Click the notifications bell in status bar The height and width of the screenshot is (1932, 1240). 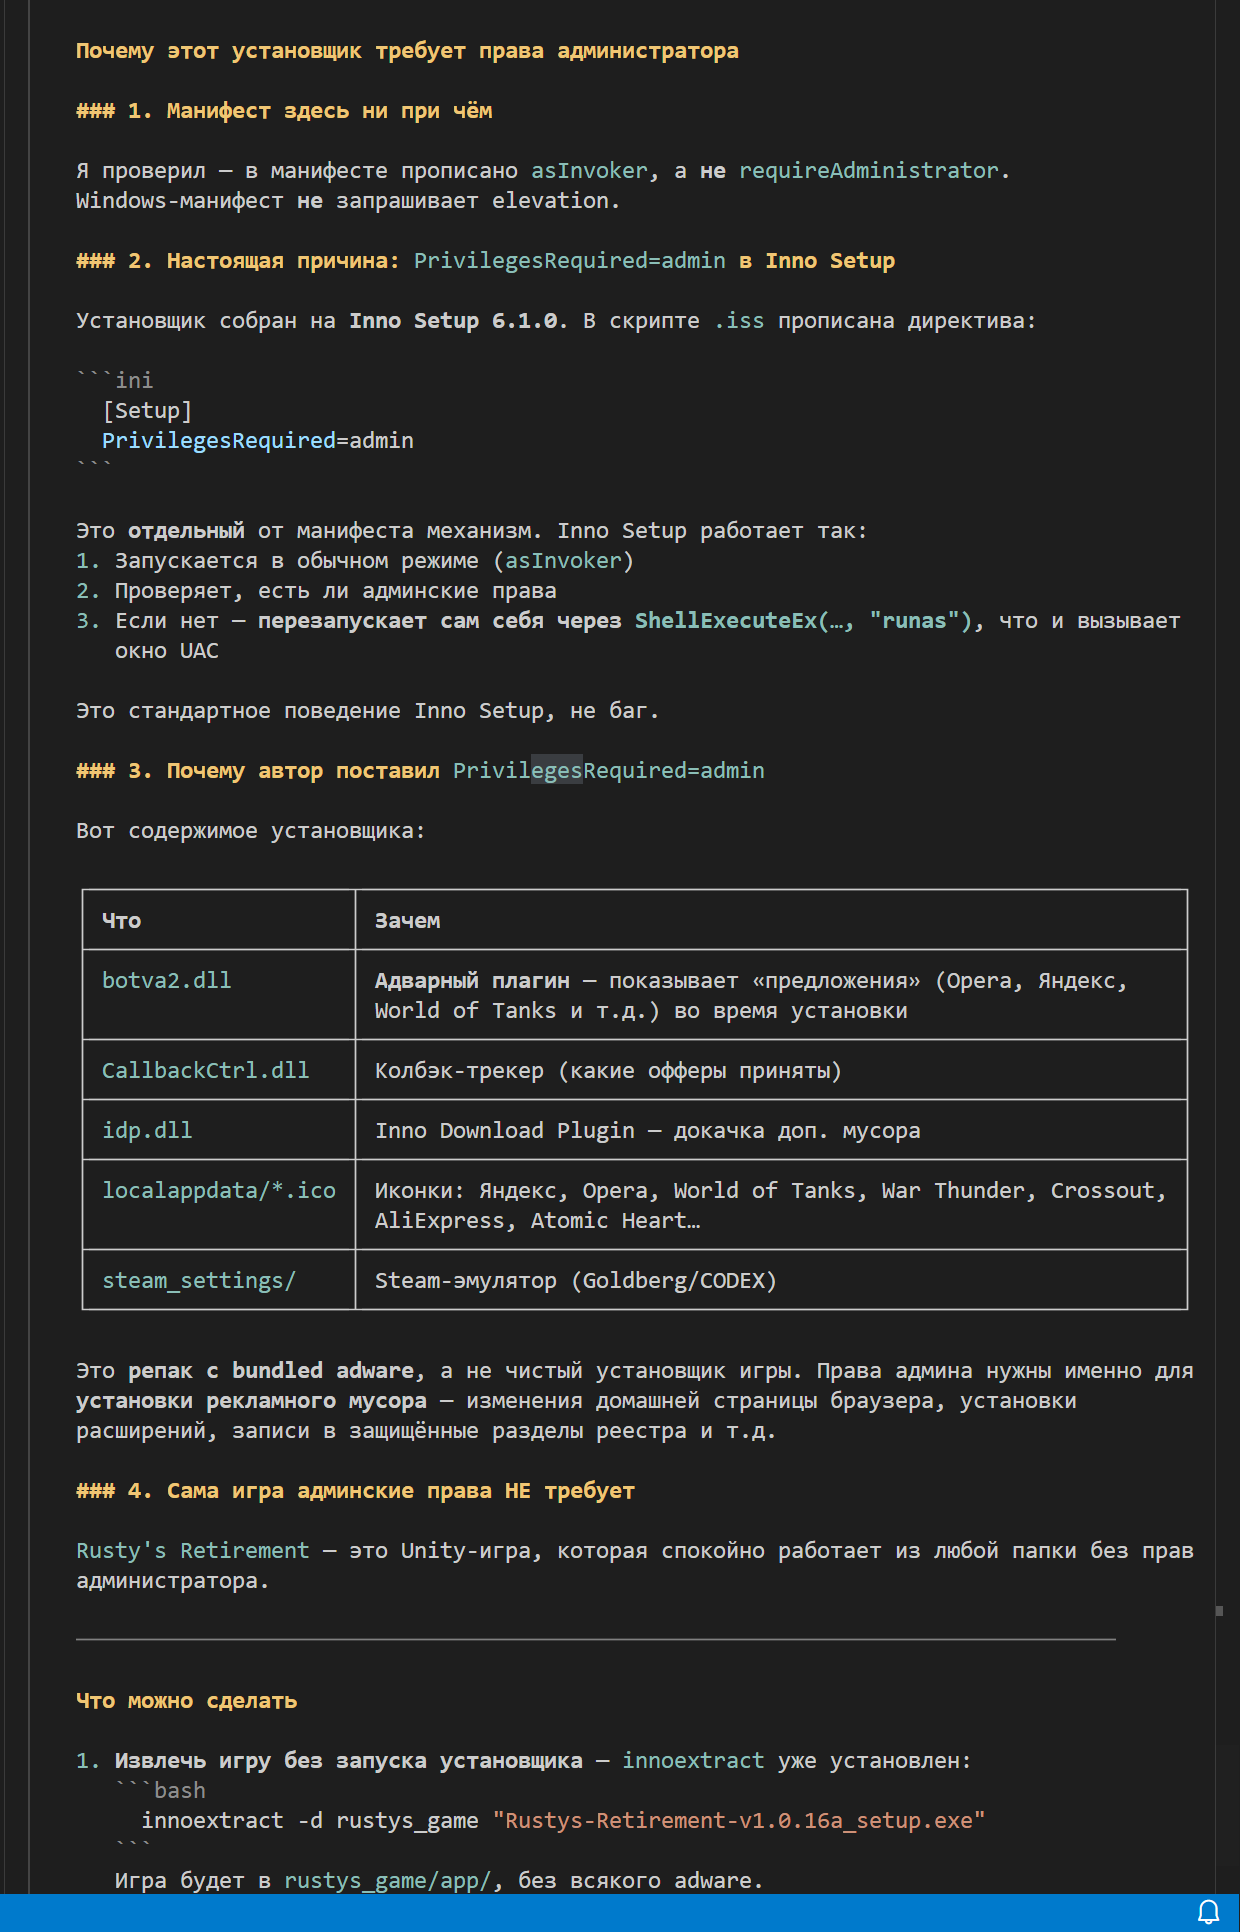(1208, 1912)
